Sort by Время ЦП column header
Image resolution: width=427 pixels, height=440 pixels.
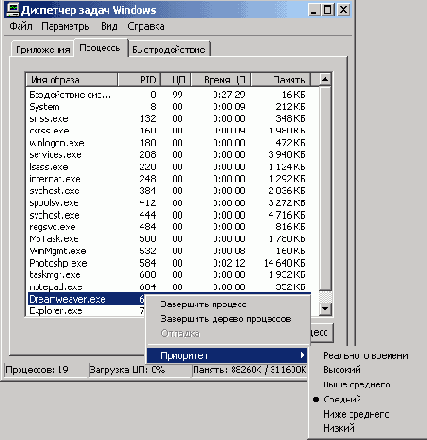[x=221, y=80]
